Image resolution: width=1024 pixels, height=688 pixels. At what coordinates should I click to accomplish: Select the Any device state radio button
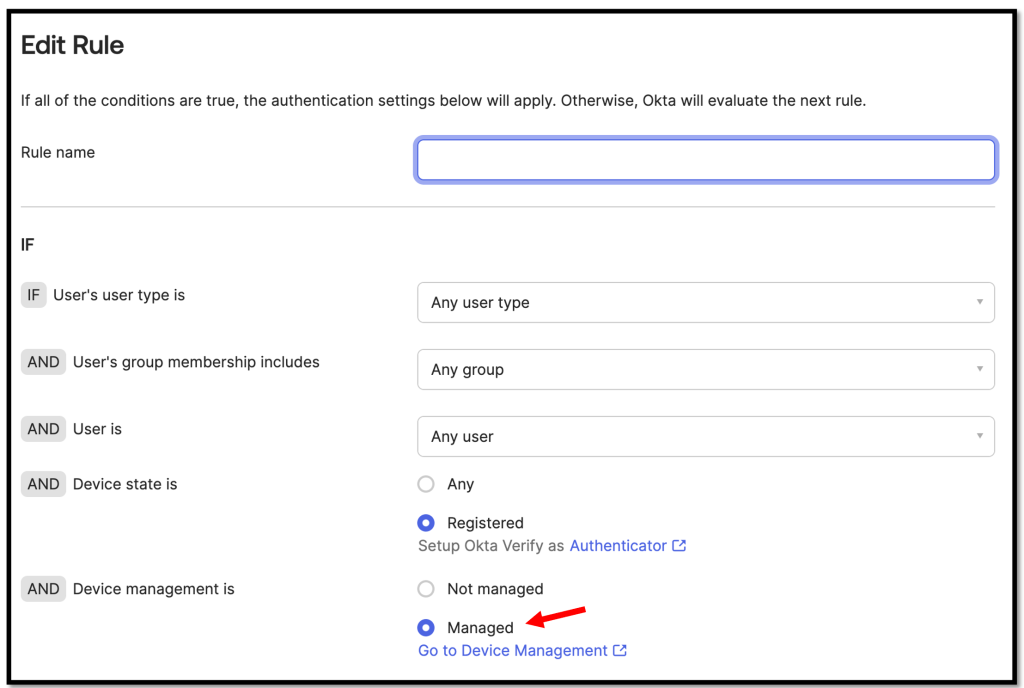click(x=426, y=484)
